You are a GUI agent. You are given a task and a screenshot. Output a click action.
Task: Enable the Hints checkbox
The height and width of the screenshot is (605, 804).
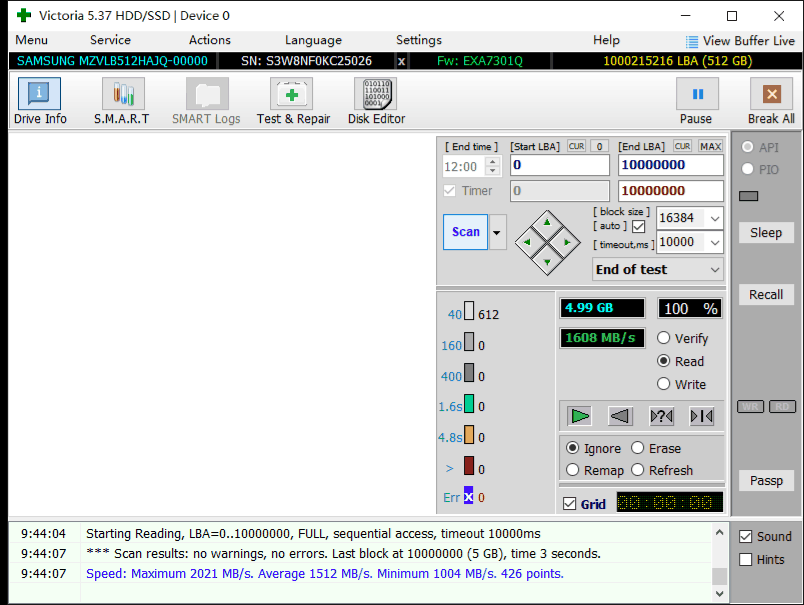pyautogui.click(x=746, y=559)
